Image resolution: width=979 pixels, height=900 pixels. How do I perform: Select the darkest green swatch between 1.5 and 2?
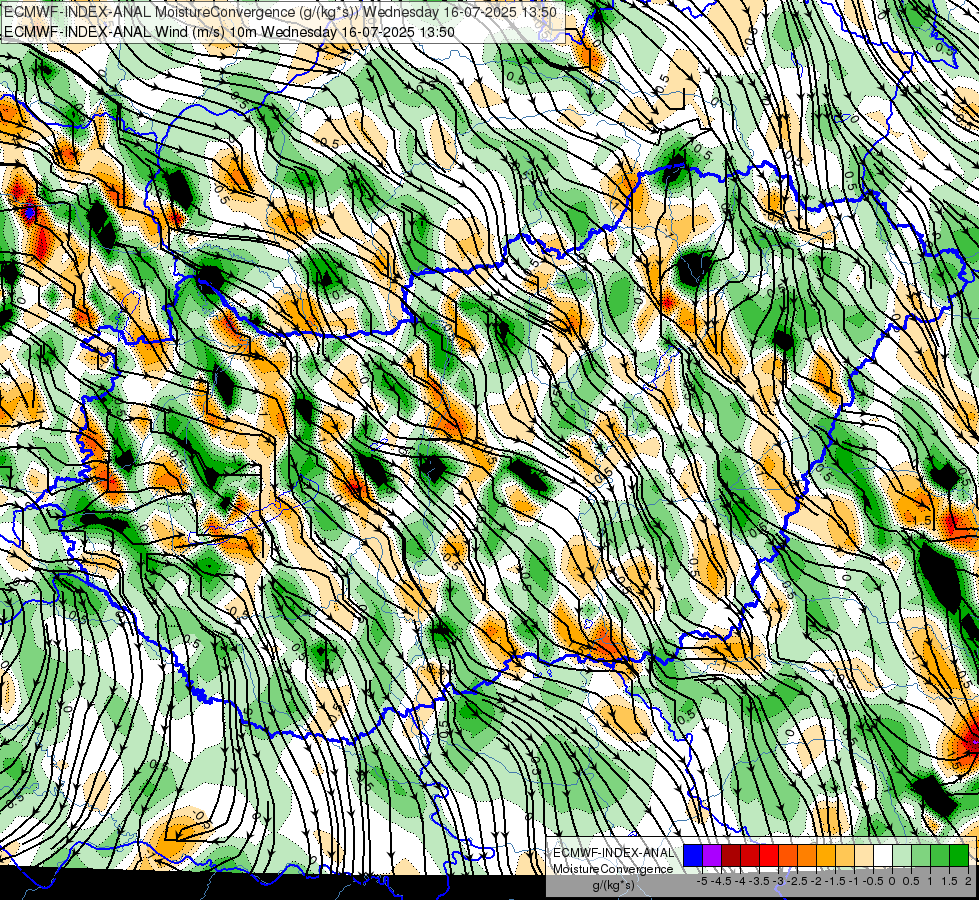(x=958, y=855)
